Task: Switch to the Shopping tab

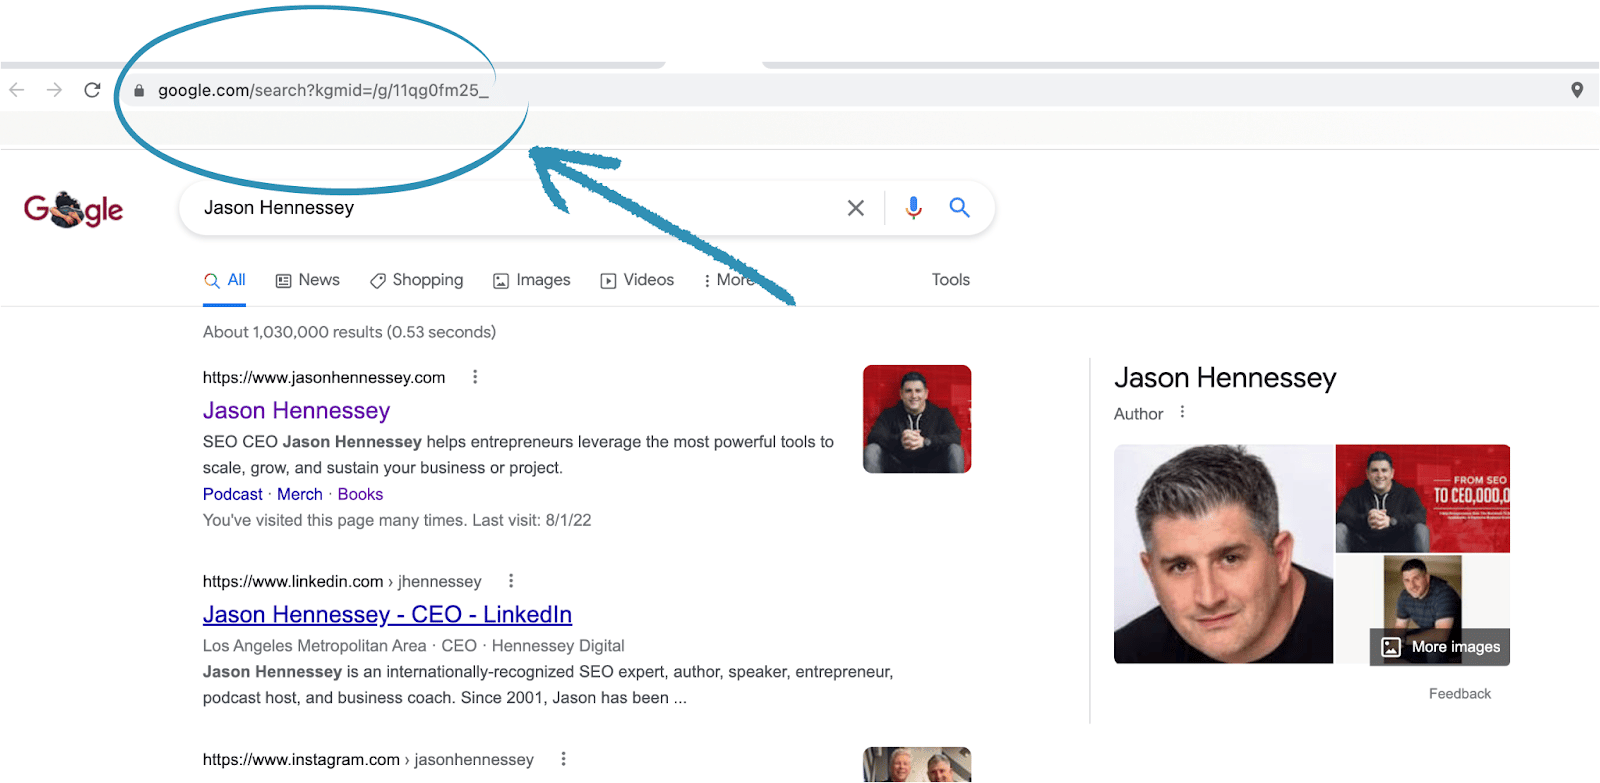Action: [x=417, y=280]
